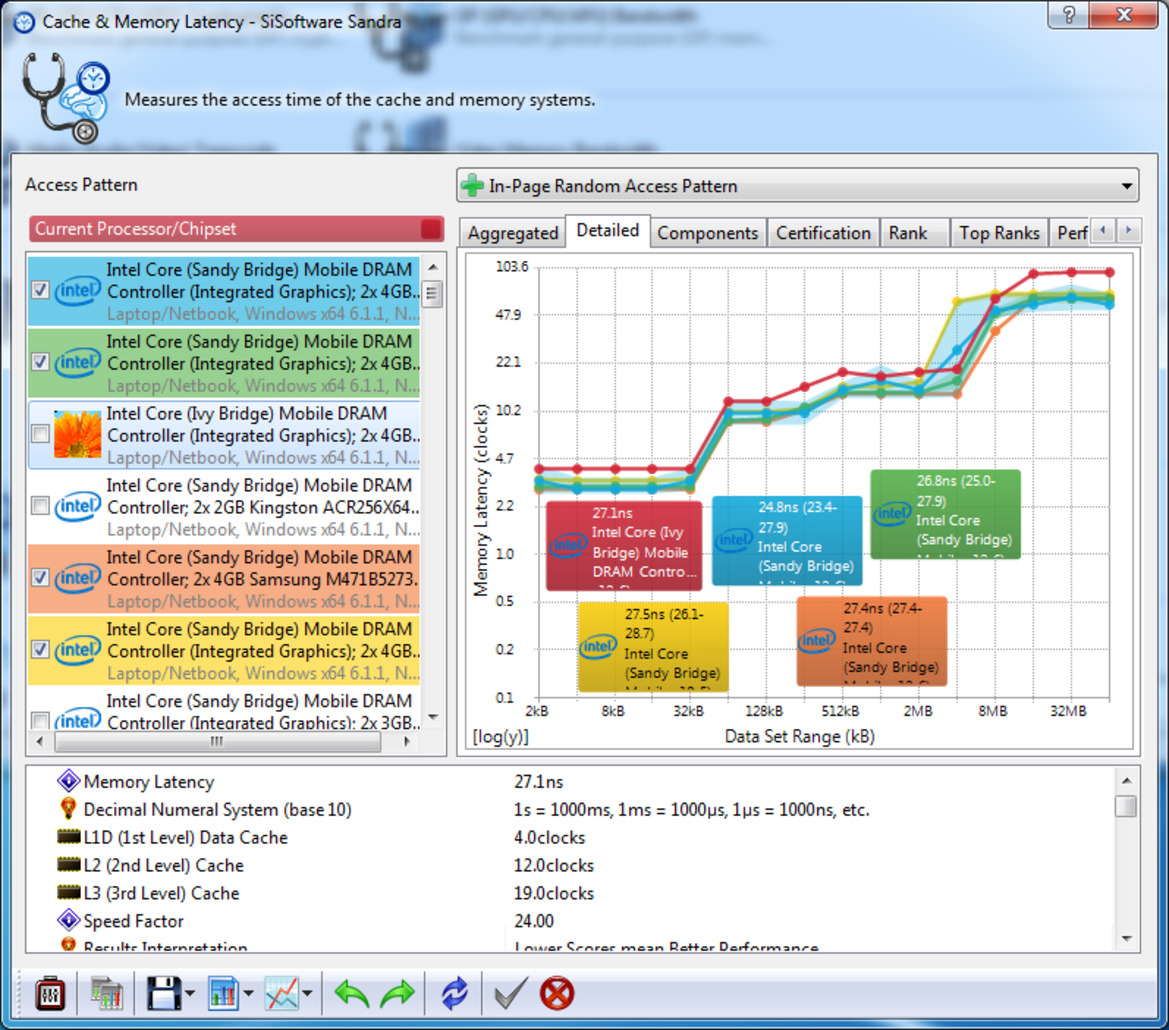Viewport: 1169px width, 1030px height.
Task: Open the In-Page Random Access Pattern dropdown
Action: pos(1127,186)
